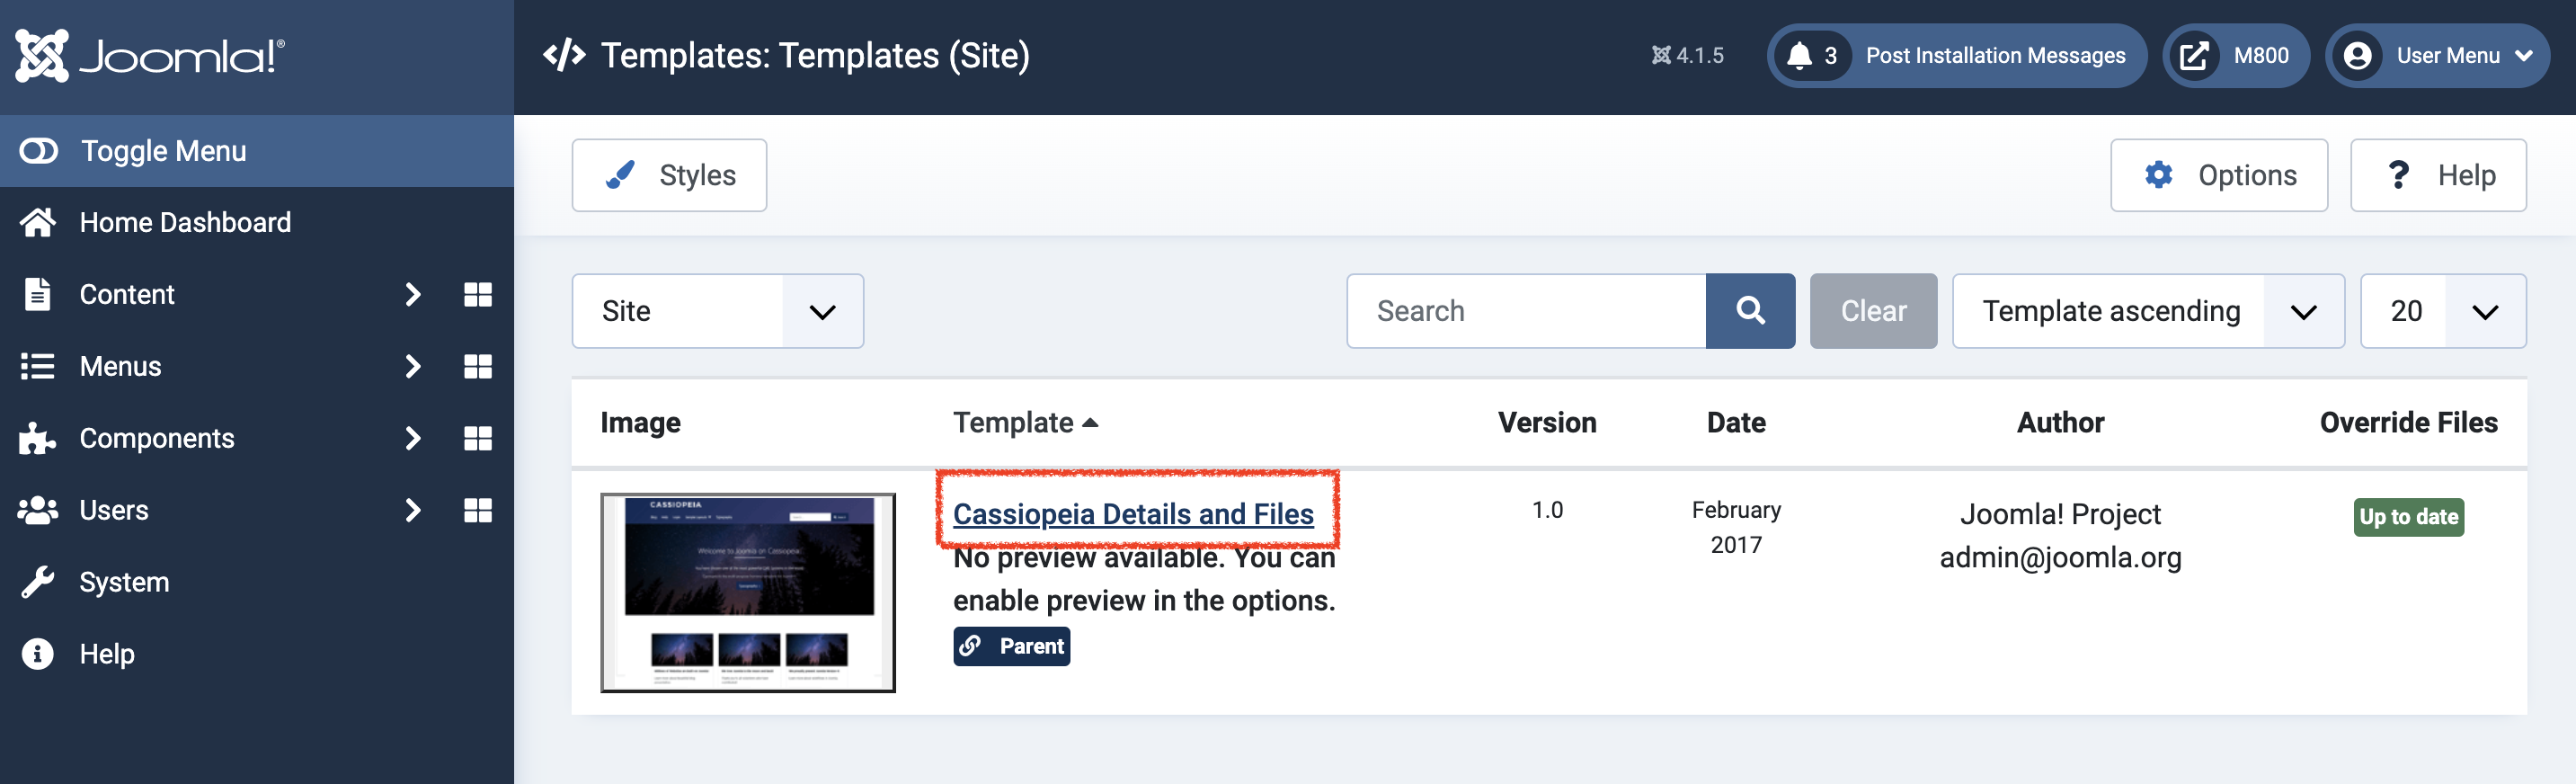The image size is (2576, 784).
Task: Click the Styles toolbar button
Action: 669,175
